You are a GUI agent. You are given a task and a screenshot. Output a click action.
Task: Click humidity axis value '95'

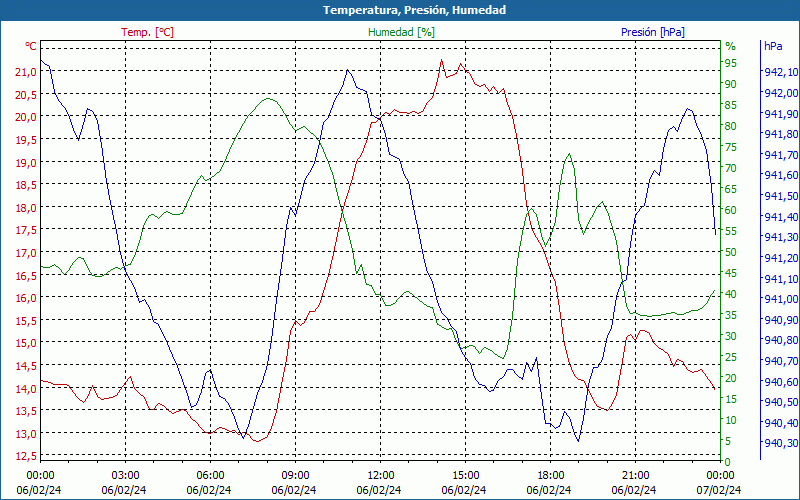731,63
